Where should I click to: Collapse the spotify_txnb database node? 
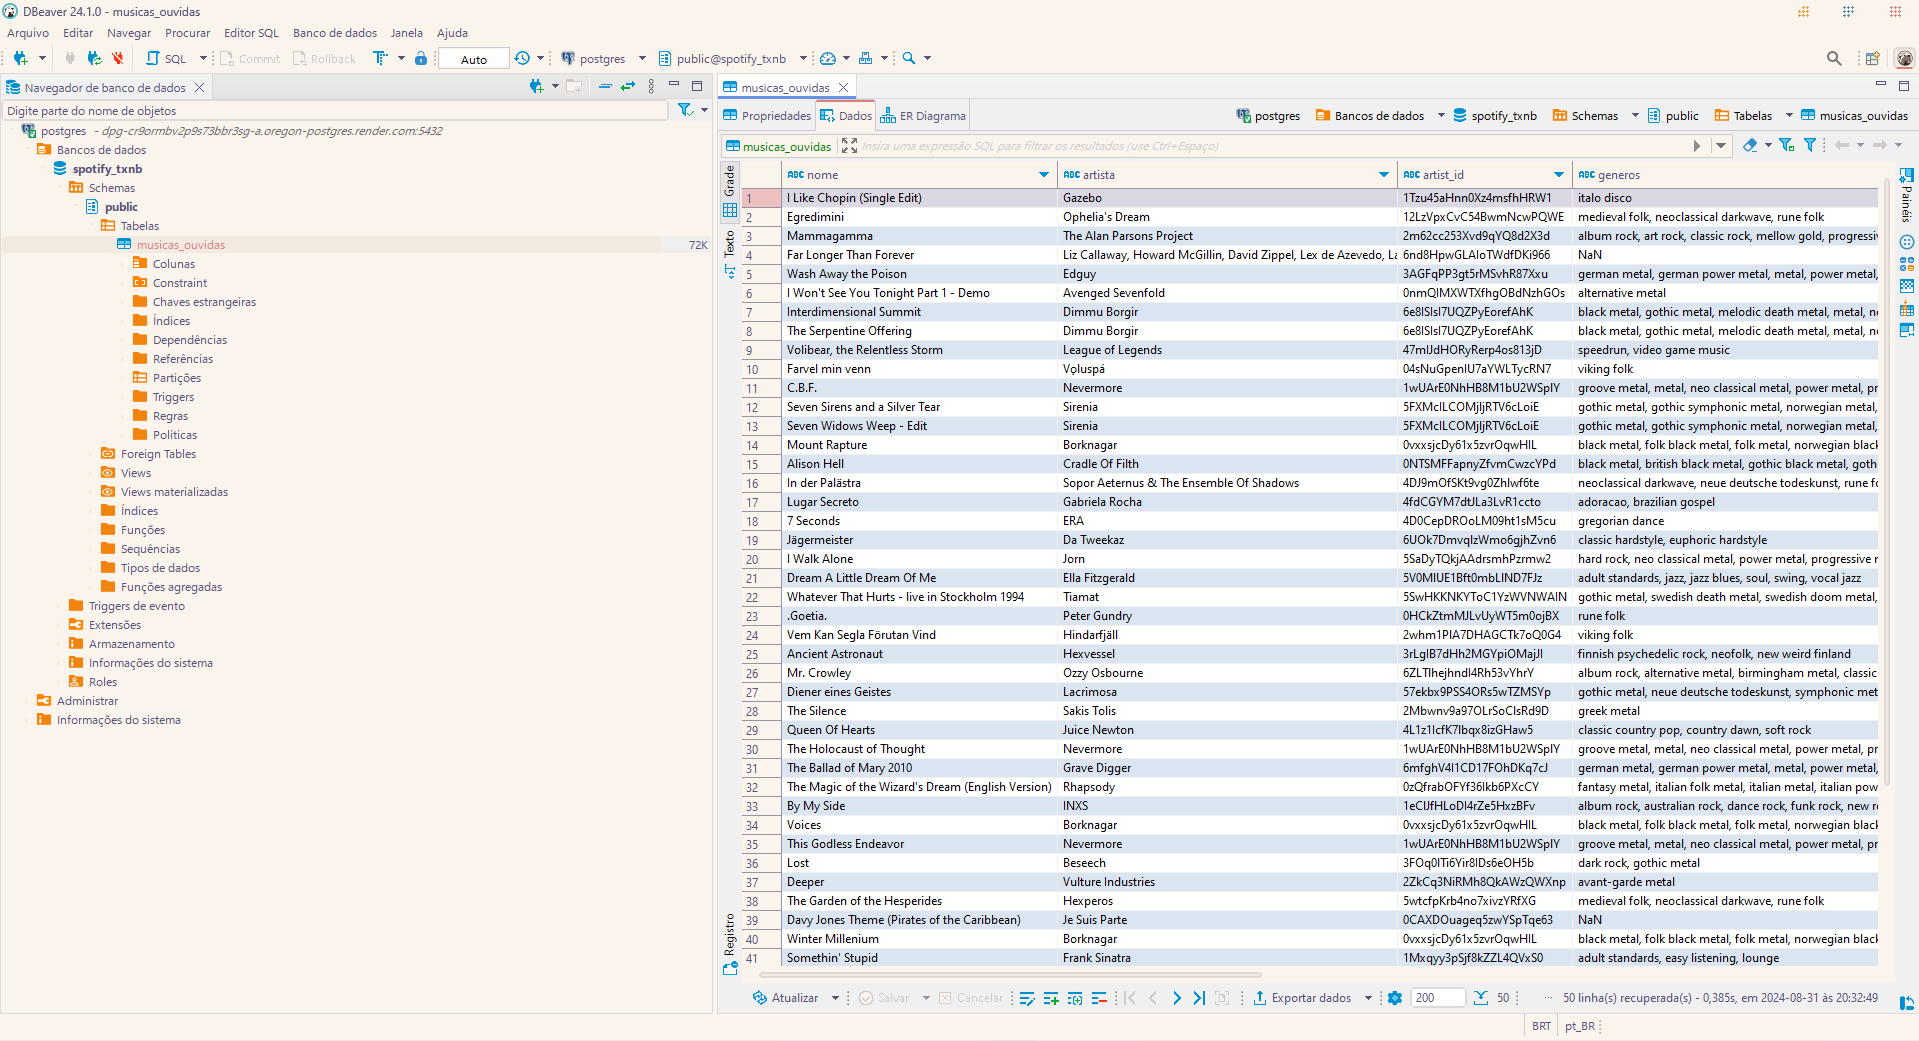point(44,169)
